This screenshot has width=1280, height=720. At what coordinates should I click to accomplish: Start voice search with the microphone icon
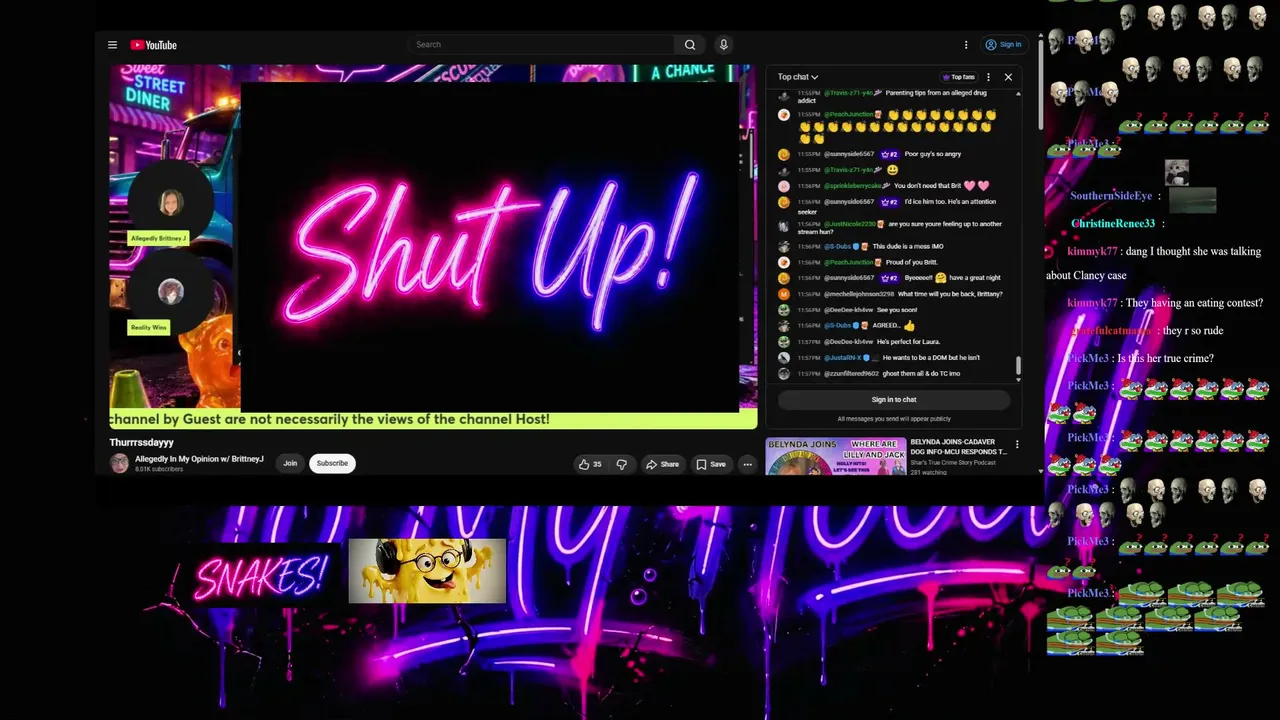point(723,45)
